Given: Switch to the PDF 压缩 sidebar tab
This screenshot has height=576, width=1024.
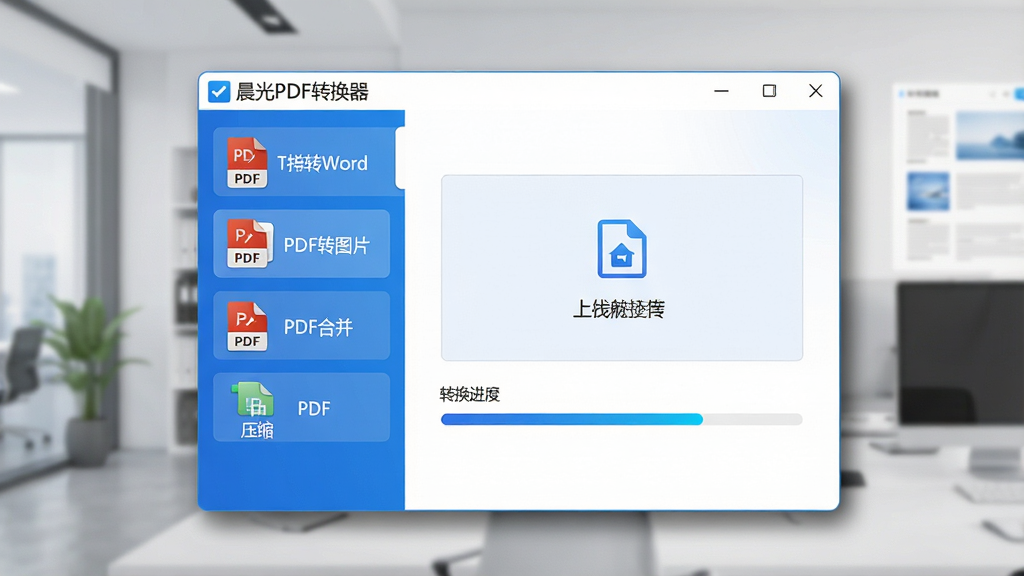Looking at the screenshot, I should tap(302, 408).
